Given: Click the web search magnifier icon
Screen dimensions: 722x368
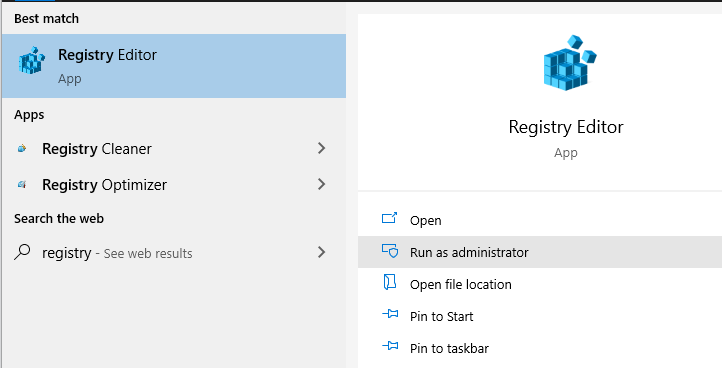Looking at the screenshot, I should click(22, 252).
